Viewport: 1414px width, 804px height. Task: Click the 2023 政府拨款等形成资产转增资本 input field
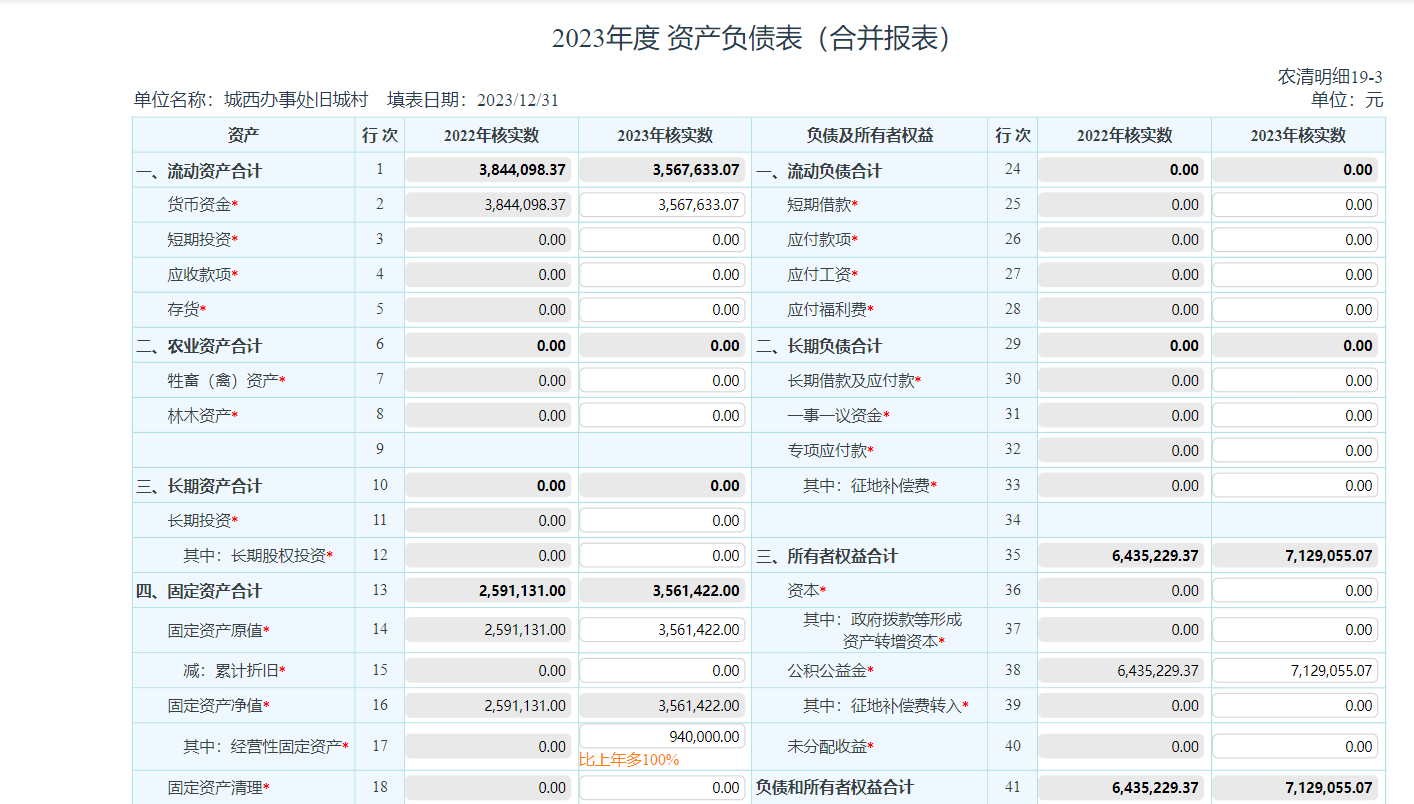(x=1295, y=630)
